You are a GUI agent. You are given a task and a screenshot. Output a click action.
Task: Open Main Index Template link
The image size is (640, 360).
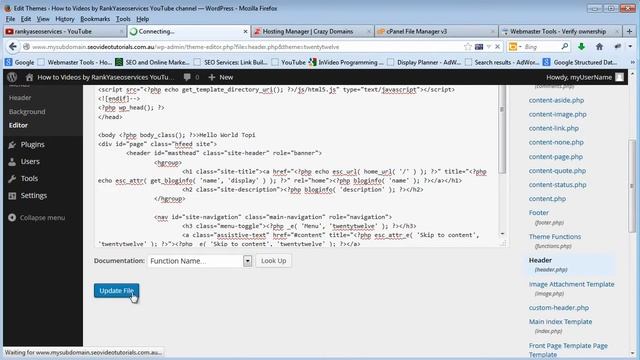[x=560, y=322]
